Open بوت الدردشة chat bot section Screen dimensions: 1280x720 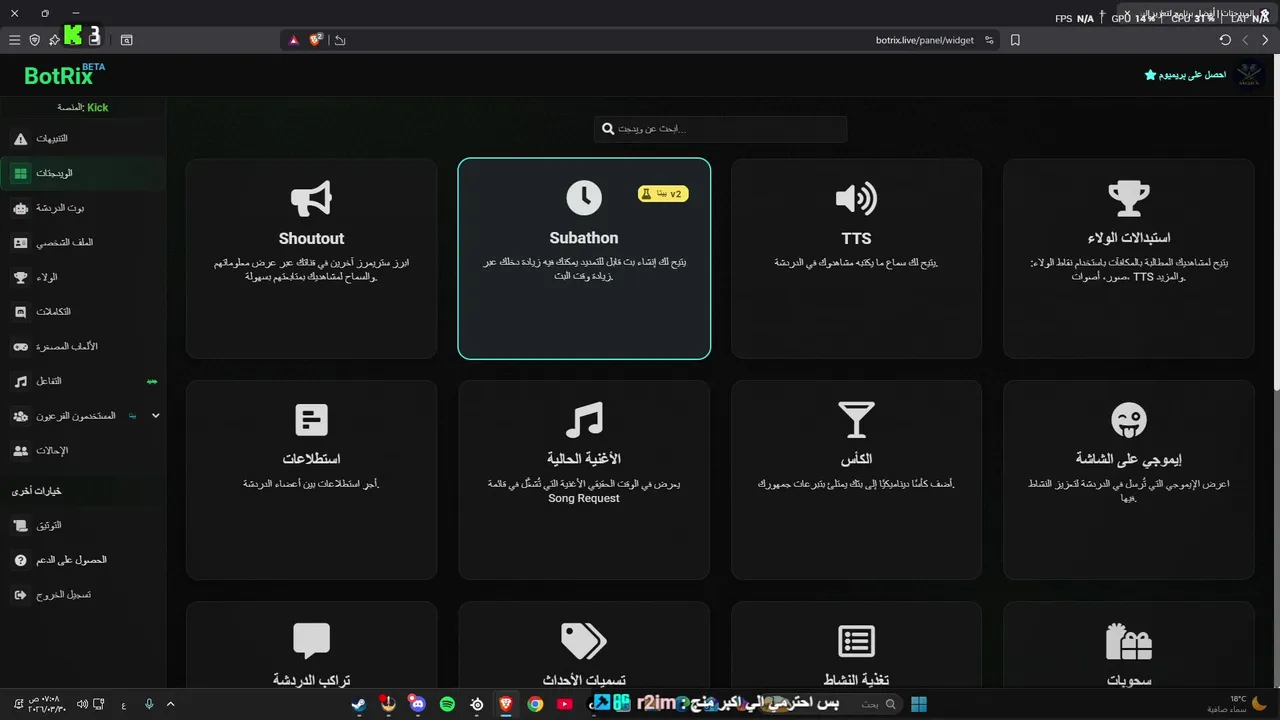pos(82,208)
